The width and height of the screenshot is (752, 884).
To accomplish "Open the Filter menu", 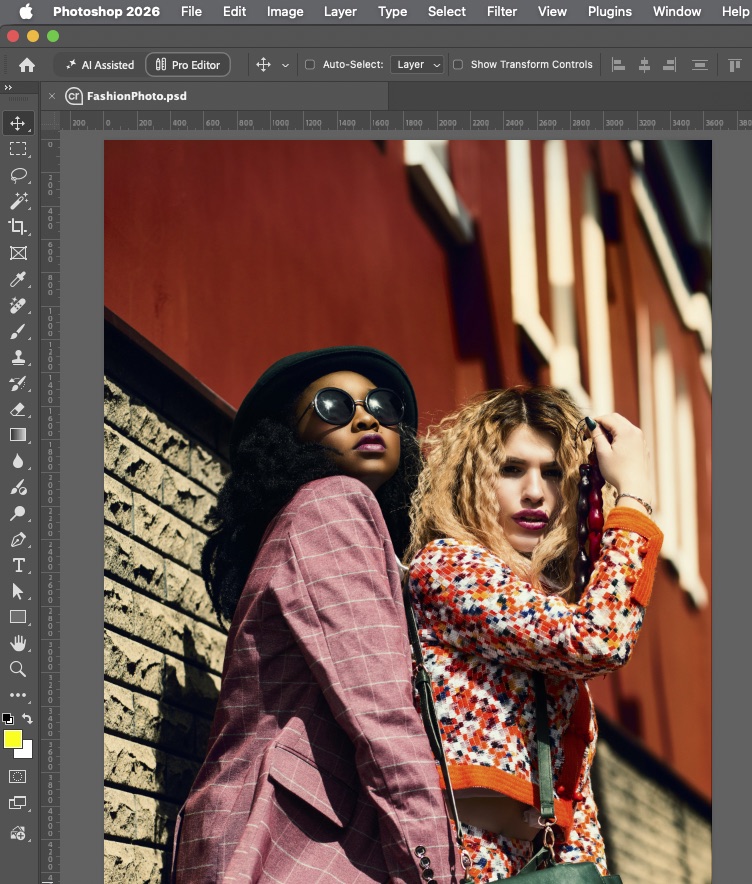I will 502,11.
